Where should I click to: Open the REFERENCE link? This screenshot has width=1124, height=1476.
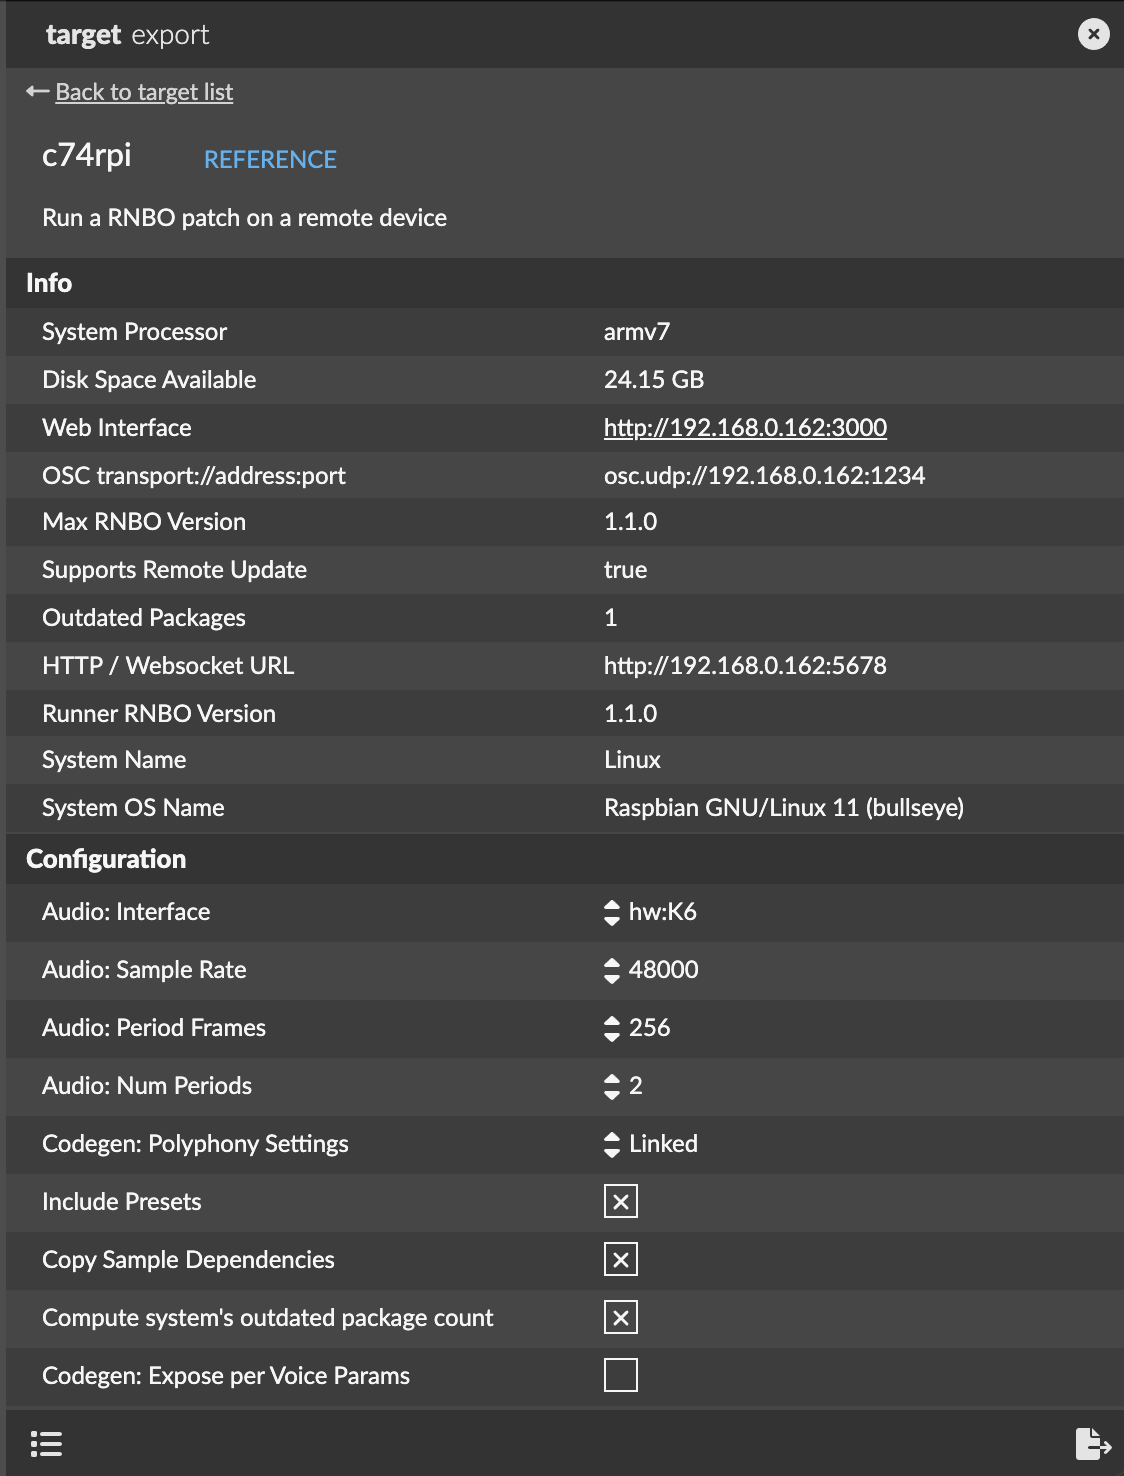tap(270, 160)
